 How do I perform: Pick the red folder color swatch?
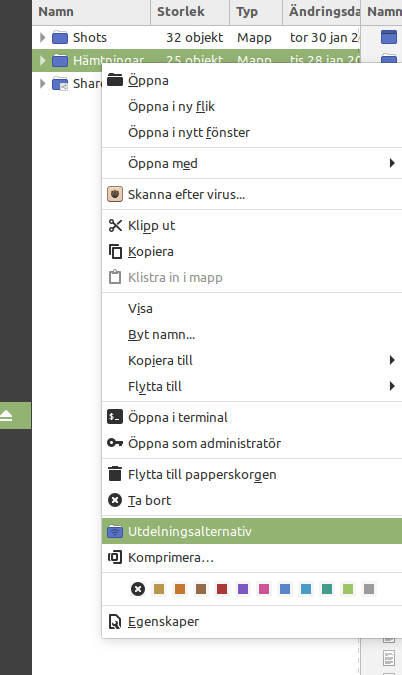click(x=222, y=588)
